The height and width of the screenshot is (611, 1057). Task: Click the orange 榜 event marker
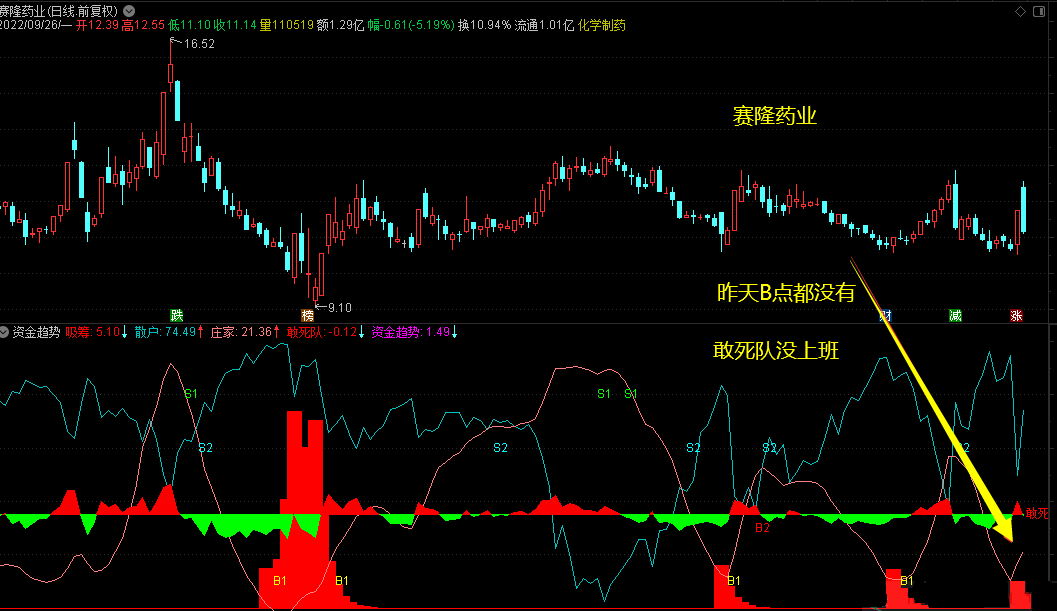coord(307,315)
